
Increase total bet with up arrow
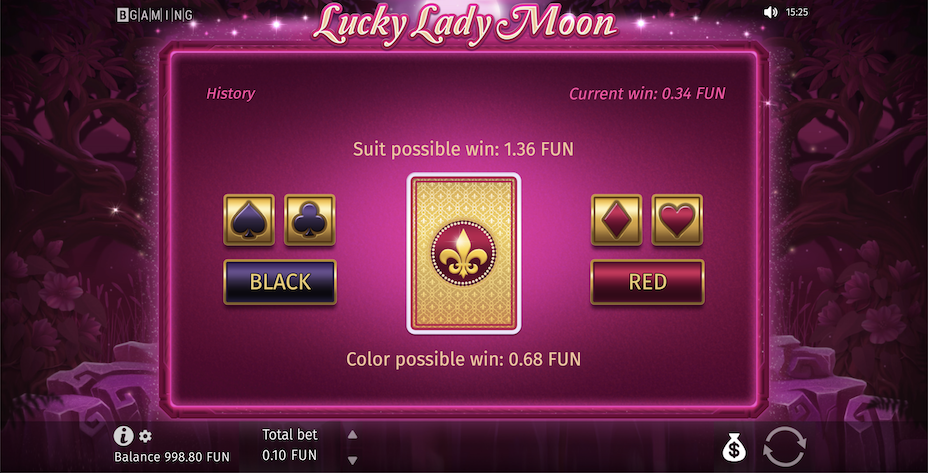pos(352,435)
